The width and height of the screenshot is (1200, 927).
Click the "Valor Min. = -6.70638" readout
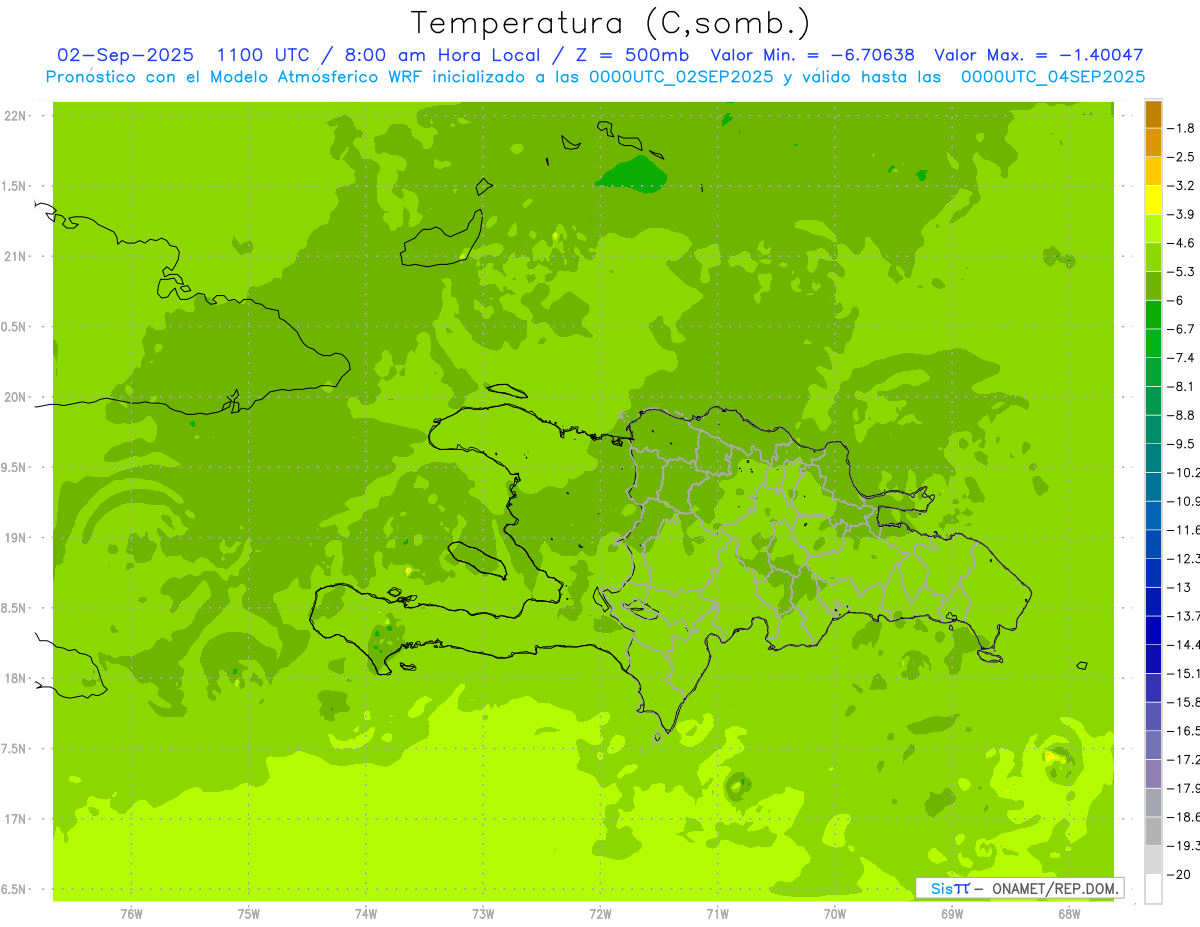coord(812,56)
